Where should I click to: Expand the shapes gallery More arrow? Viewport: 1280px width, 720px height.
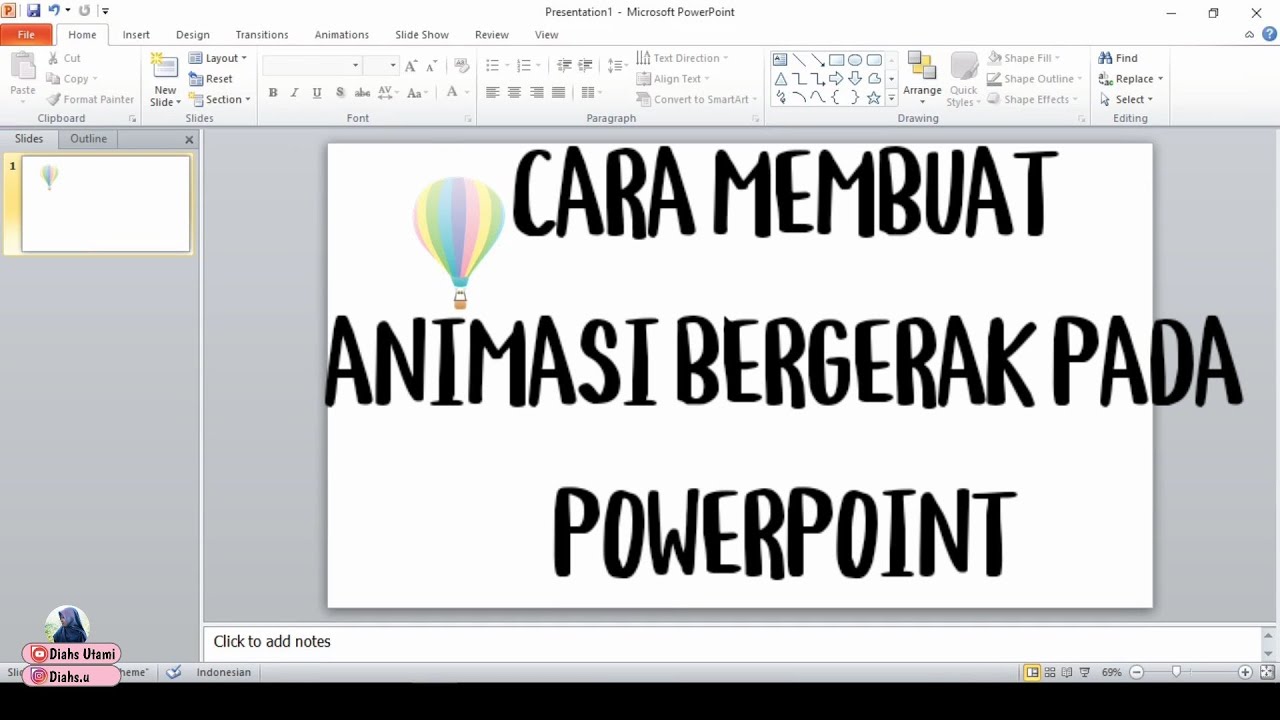(891, 98)
